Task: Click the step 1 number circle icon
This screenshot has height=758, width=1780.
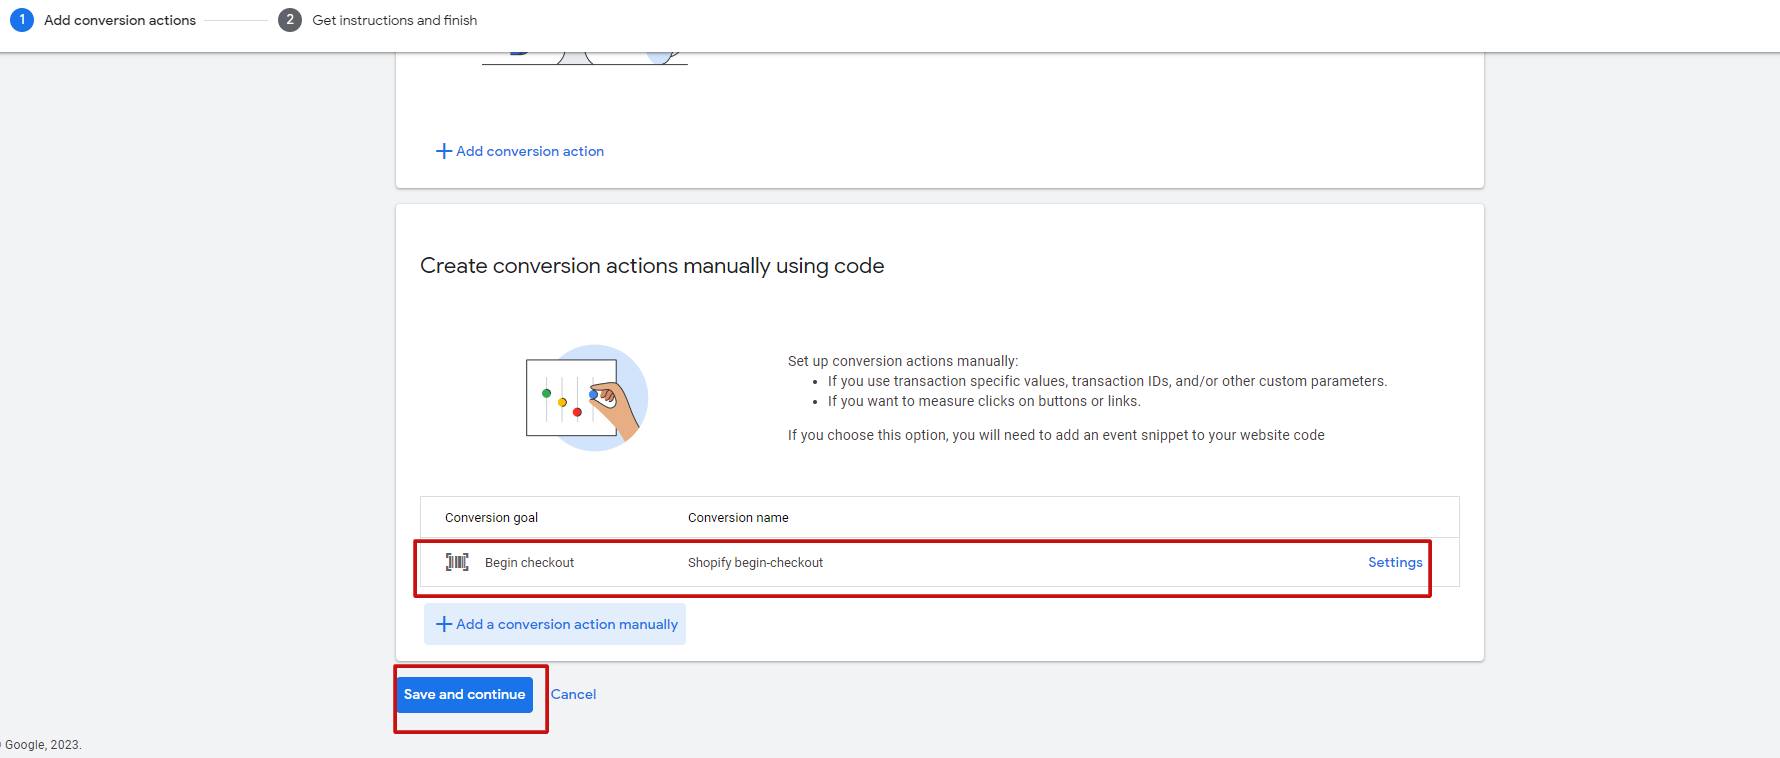Action: (x=21, y=19)
